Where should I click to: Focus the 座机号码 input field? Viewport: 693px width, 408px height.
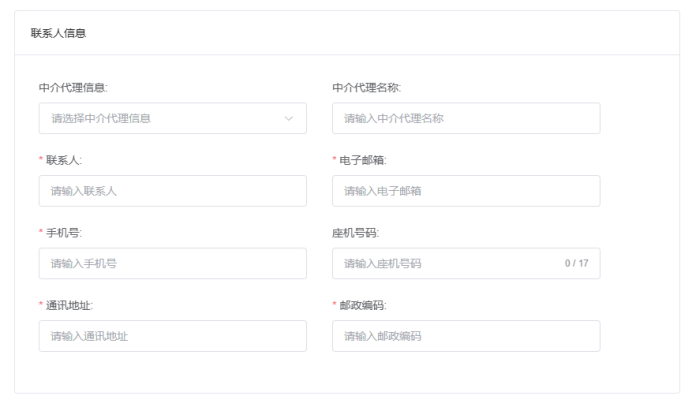click(466, 263)
